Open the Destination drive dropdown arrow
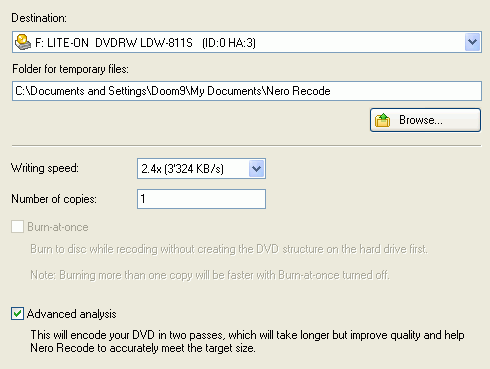This screenshot has height=369, width=490. point(472,42)
